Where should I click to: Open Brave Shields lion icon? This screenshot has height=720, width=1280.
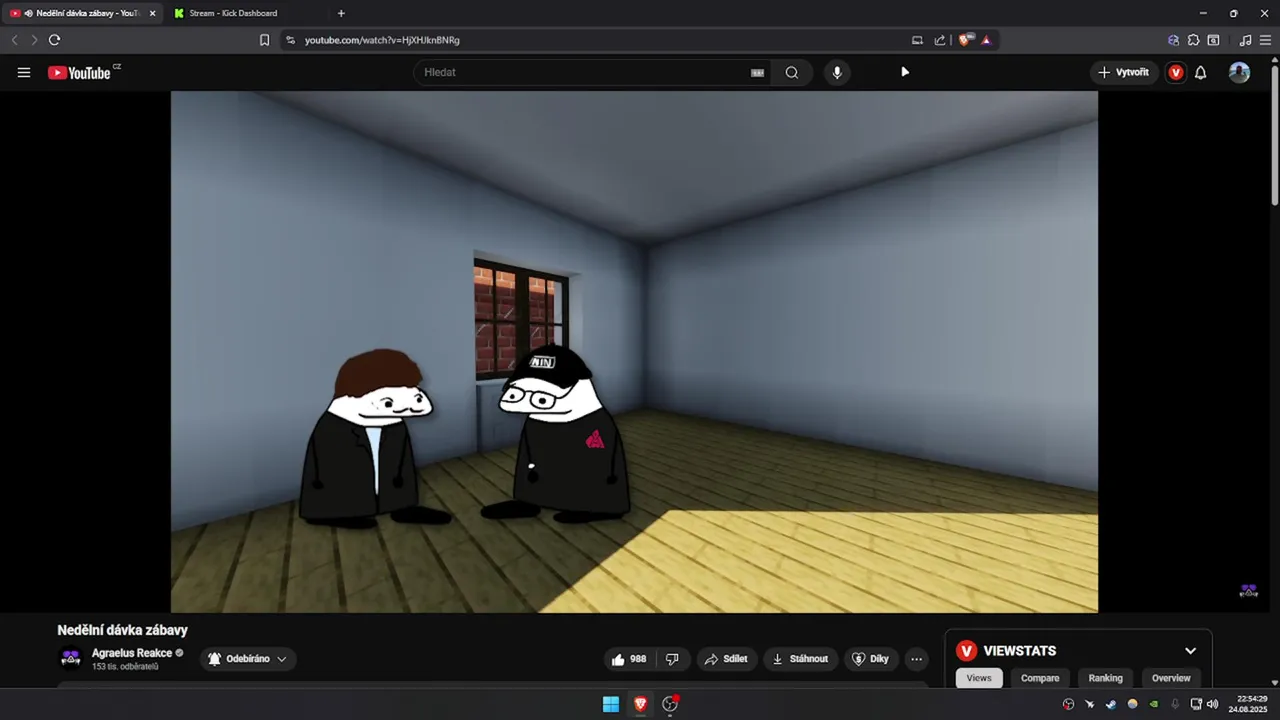(x=965, y=40)
